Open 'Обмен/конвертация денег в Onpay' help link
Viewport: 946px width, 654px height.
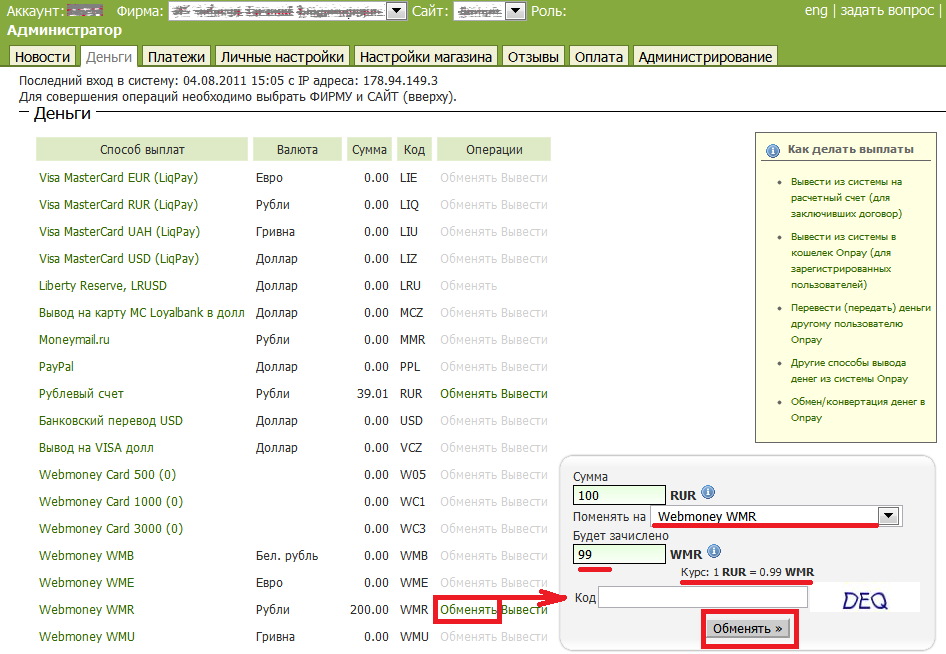[857, 410]
